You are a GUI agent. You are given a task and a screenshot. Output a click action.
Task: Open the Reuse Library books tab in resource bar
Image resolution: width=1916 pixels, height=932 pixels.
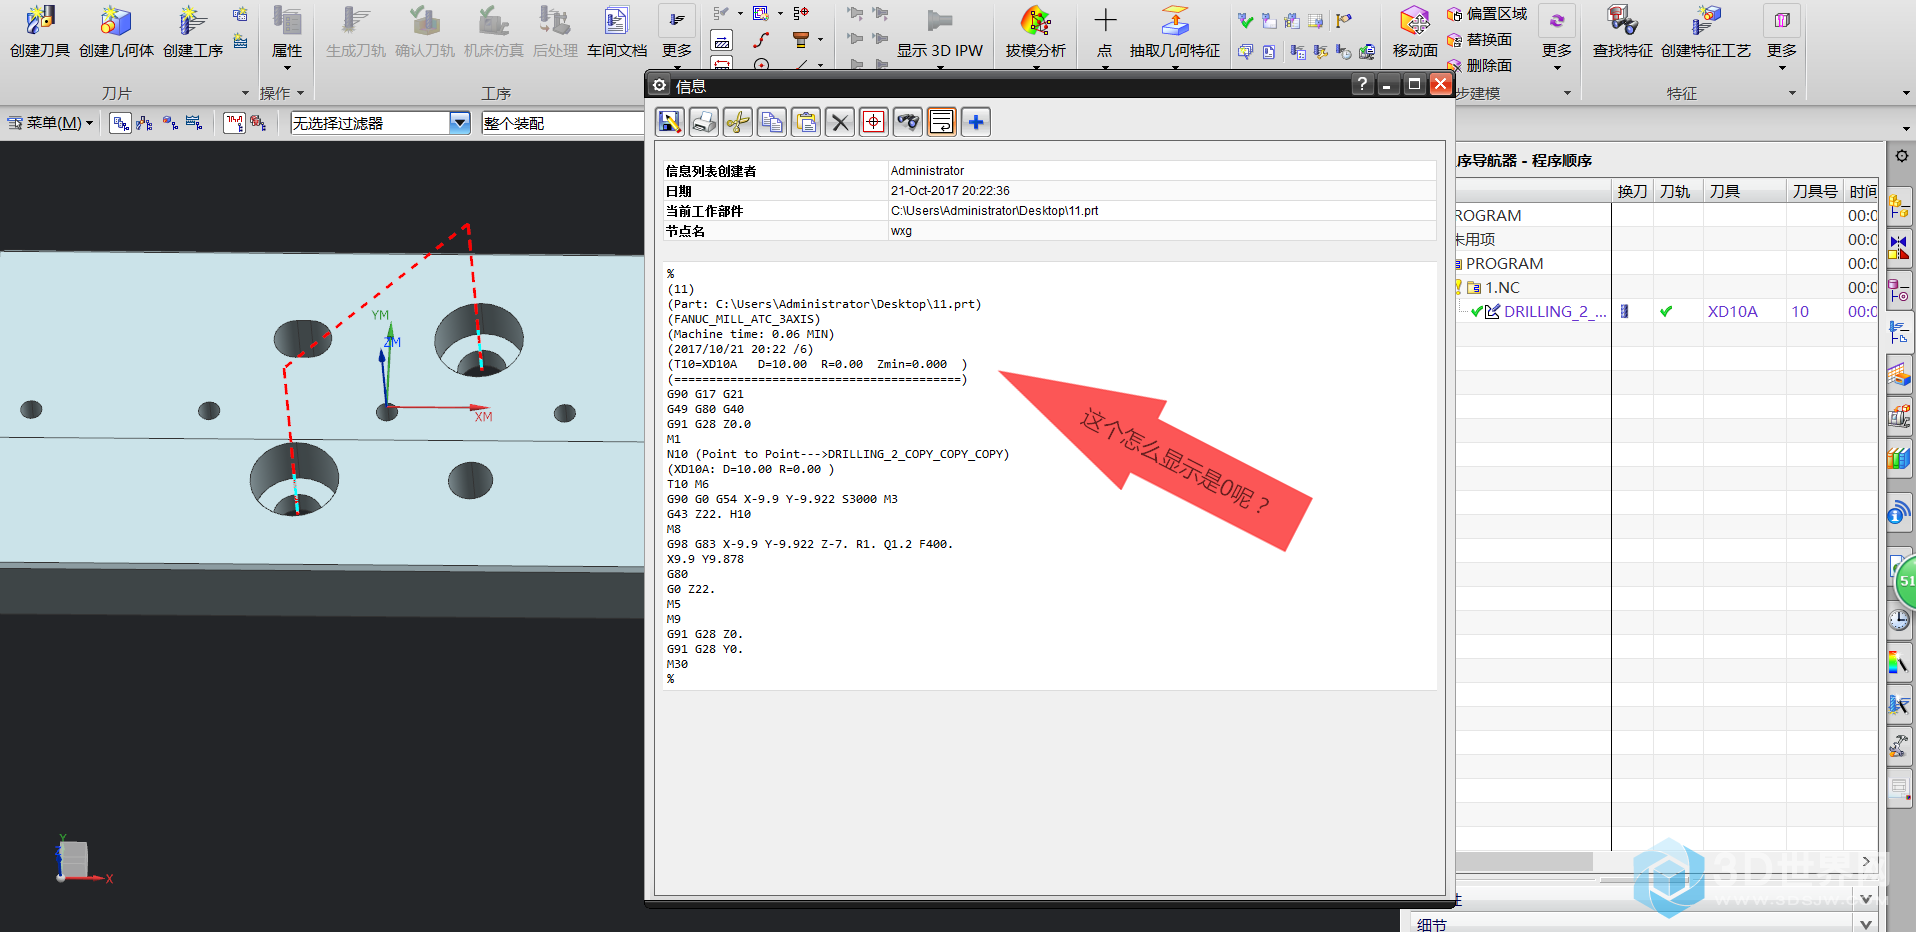1899,458
